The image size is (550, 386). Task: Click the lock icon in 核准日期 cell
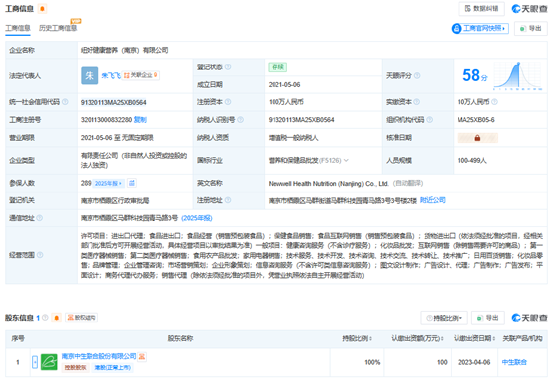pyautogui.click(x=477, y=138)
